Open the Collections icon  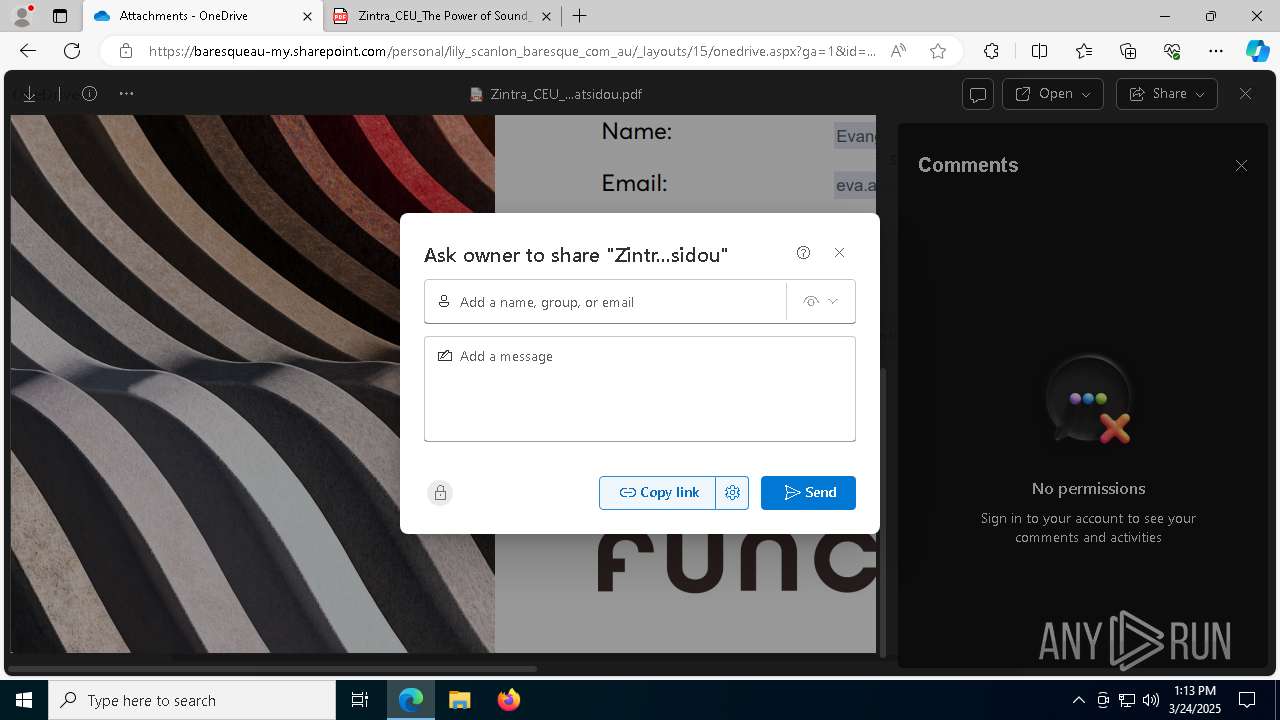coord(1128,51)
